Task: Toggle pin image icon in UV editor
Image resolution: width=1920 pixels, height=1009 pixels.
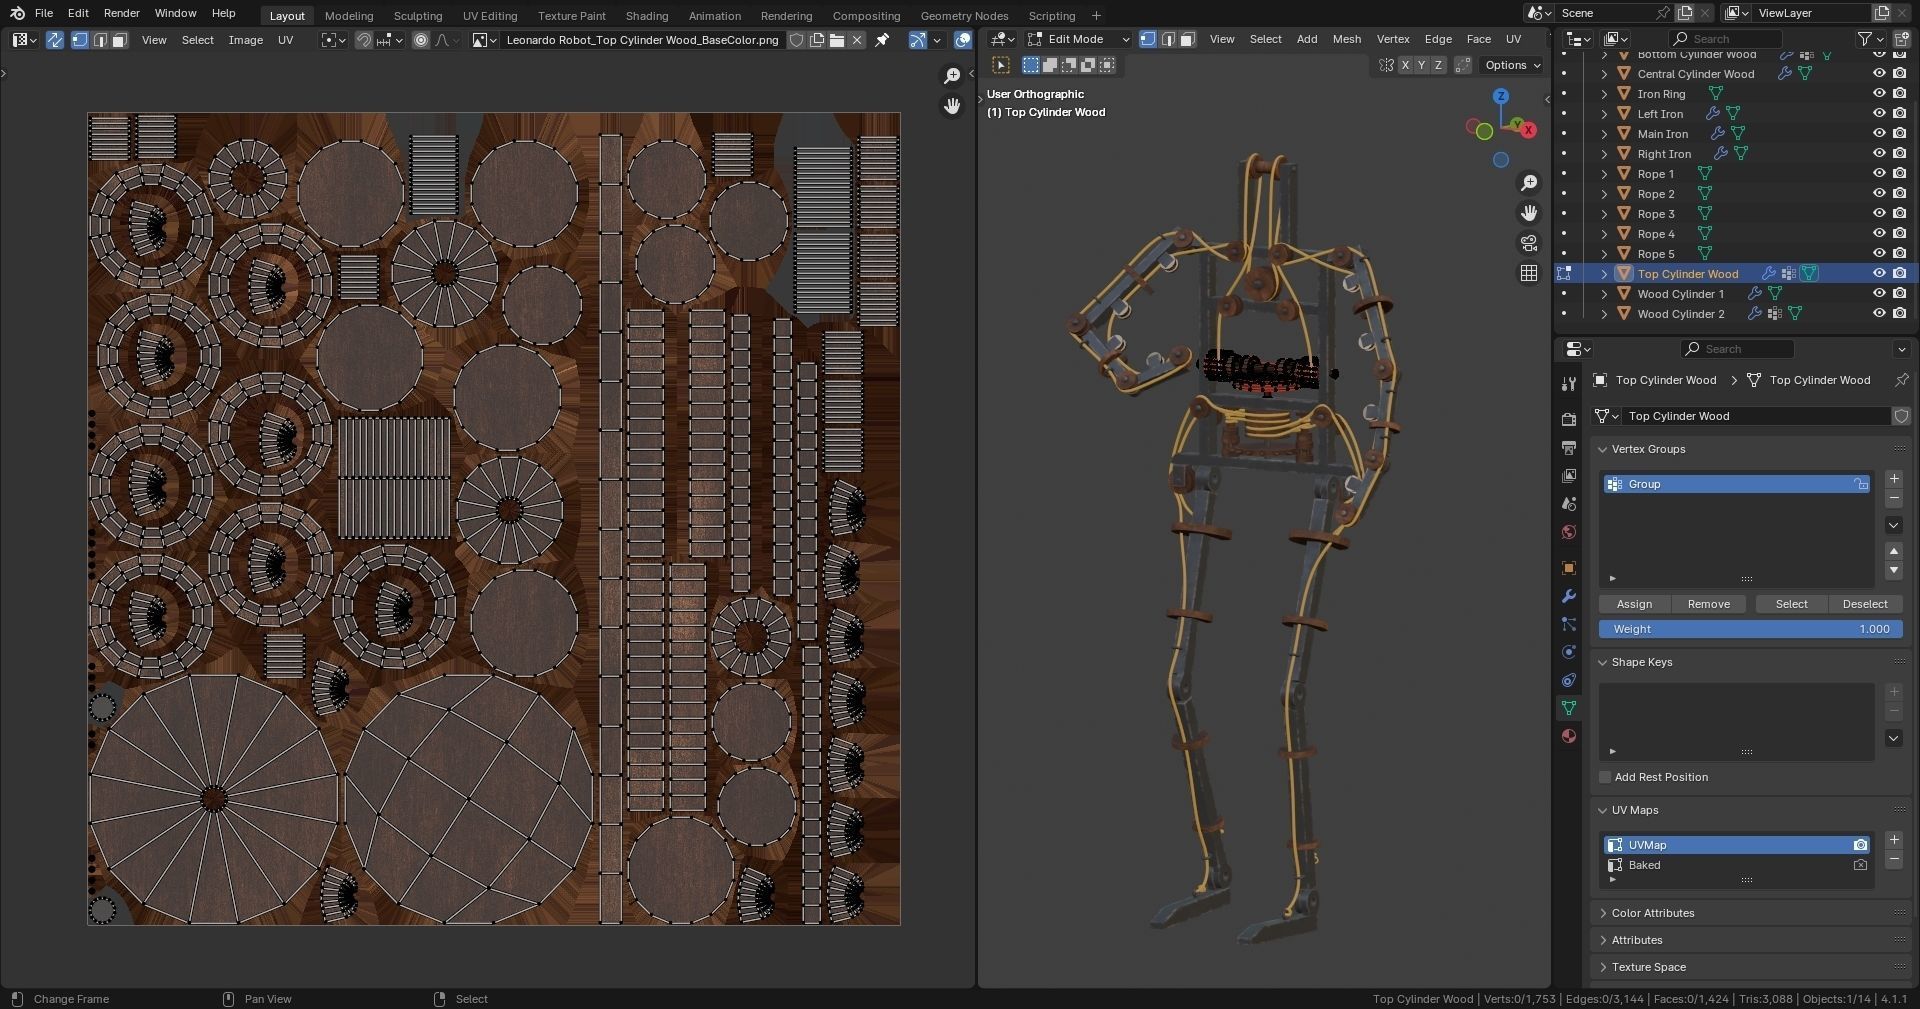Action: tap(882, 40)
